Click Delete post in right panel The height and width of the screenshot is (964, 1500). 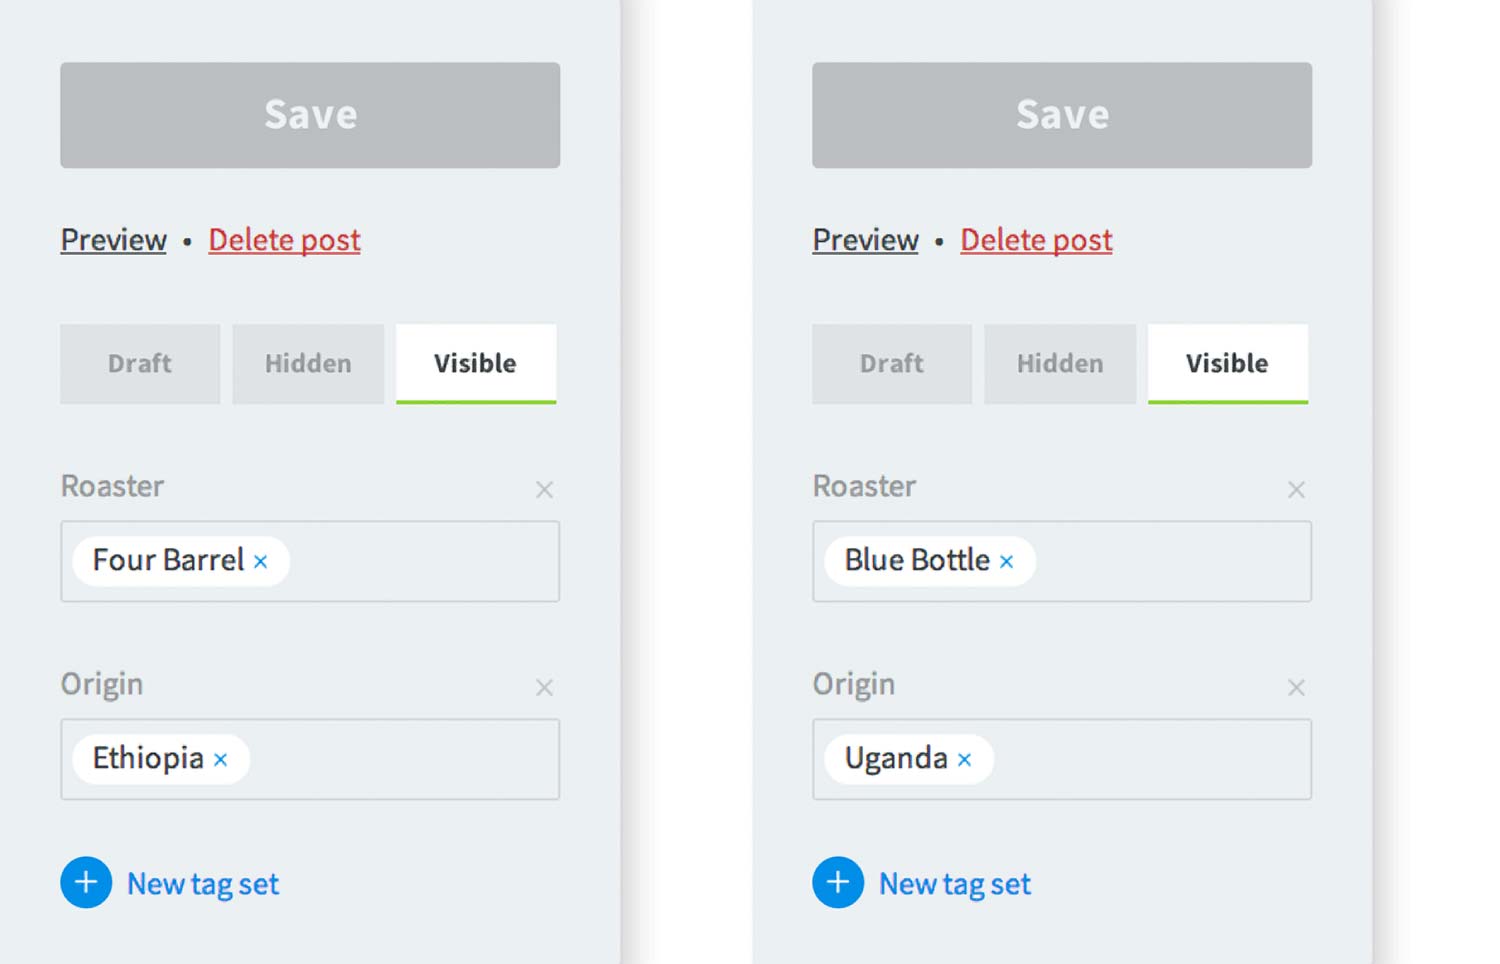pyautogui.click(x=1036, y=240)
